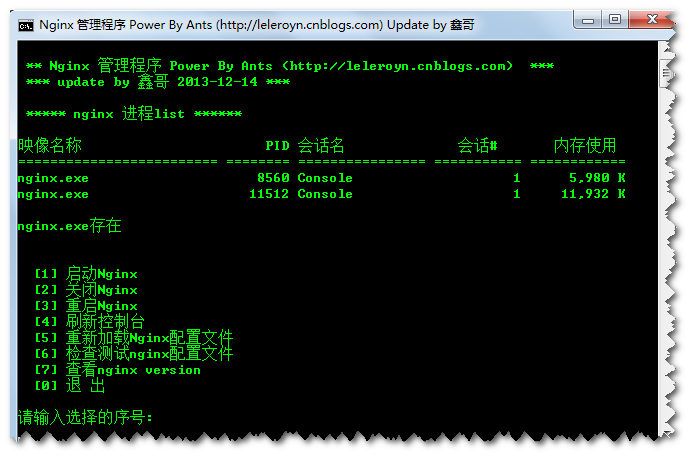Screen dimensions: 694x459
Task: Click option '[6] 检查测试nginx配置文件'
Action: (x=134, y=354)
